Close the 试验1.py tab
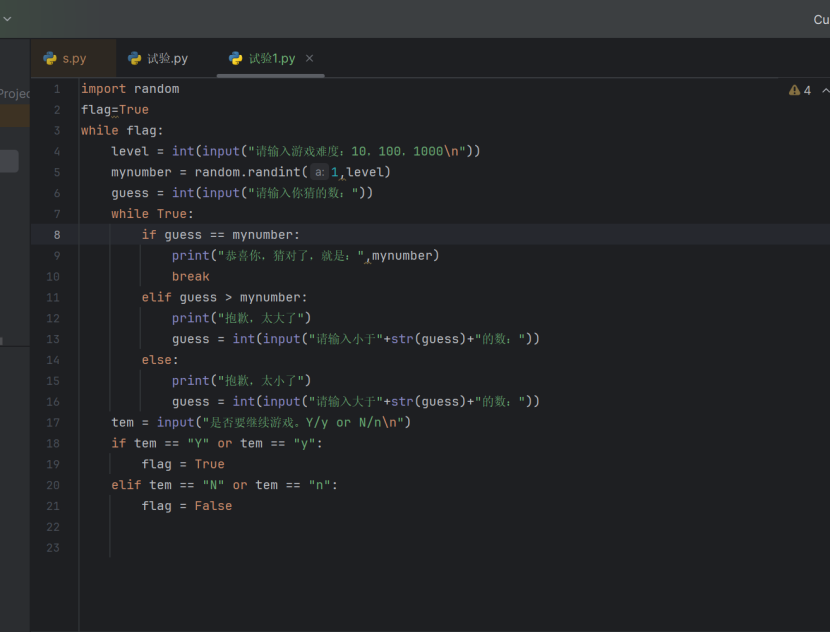The height and width of the screenshot is (632, 831). coord(309,58)
